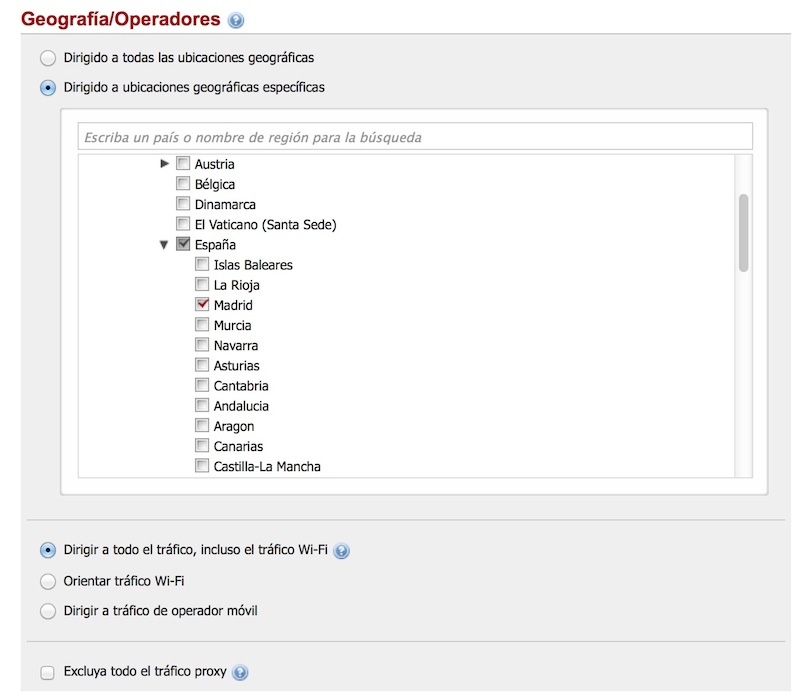Click help icon next to proxy traffic

click(240, 673)
